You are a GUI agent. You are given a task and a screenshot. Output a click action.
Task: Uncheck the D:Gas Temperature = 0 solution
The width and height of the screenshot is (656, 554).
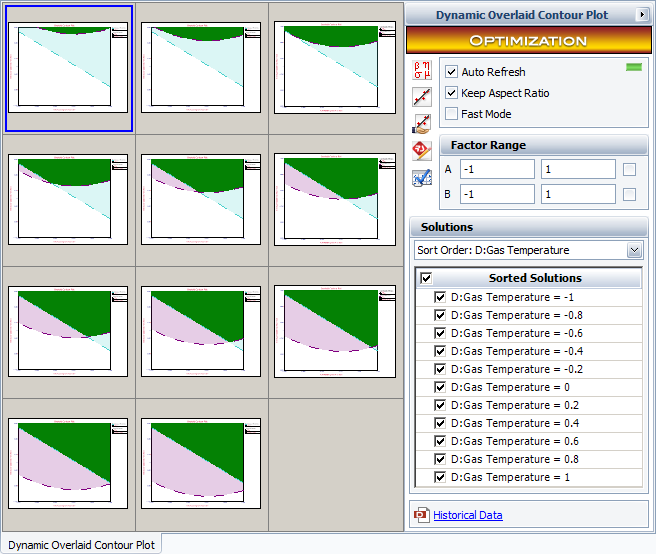pos(440,387)
